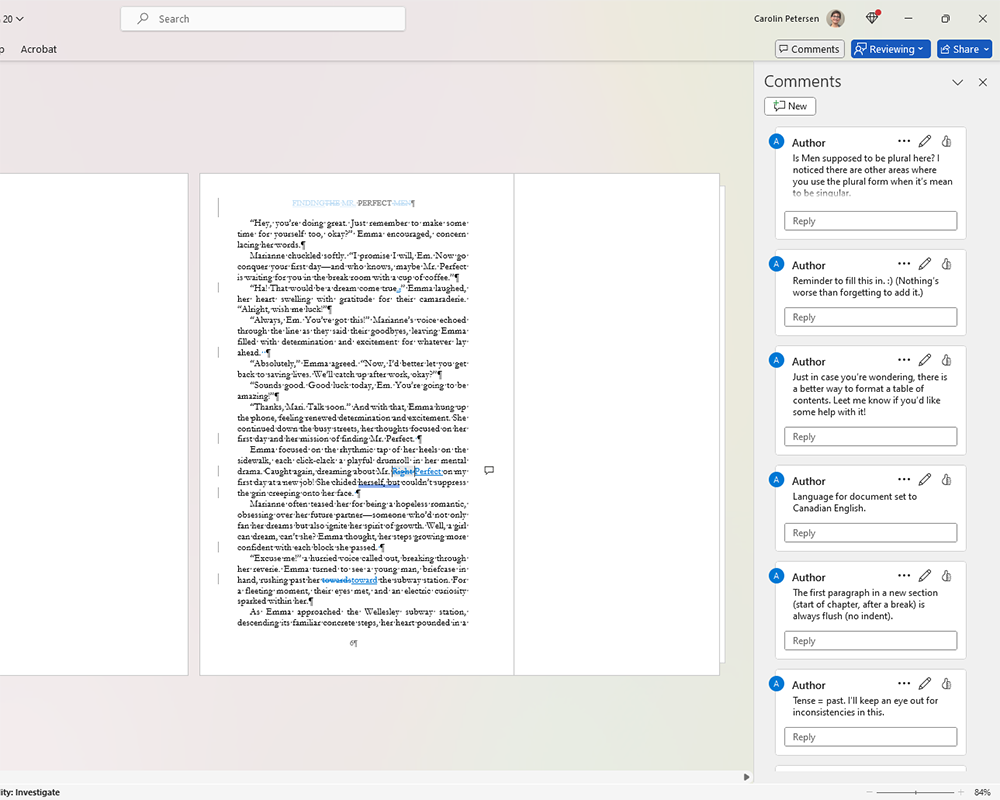Open more options for 'first paragraph' comment

(x=904, y=575)
